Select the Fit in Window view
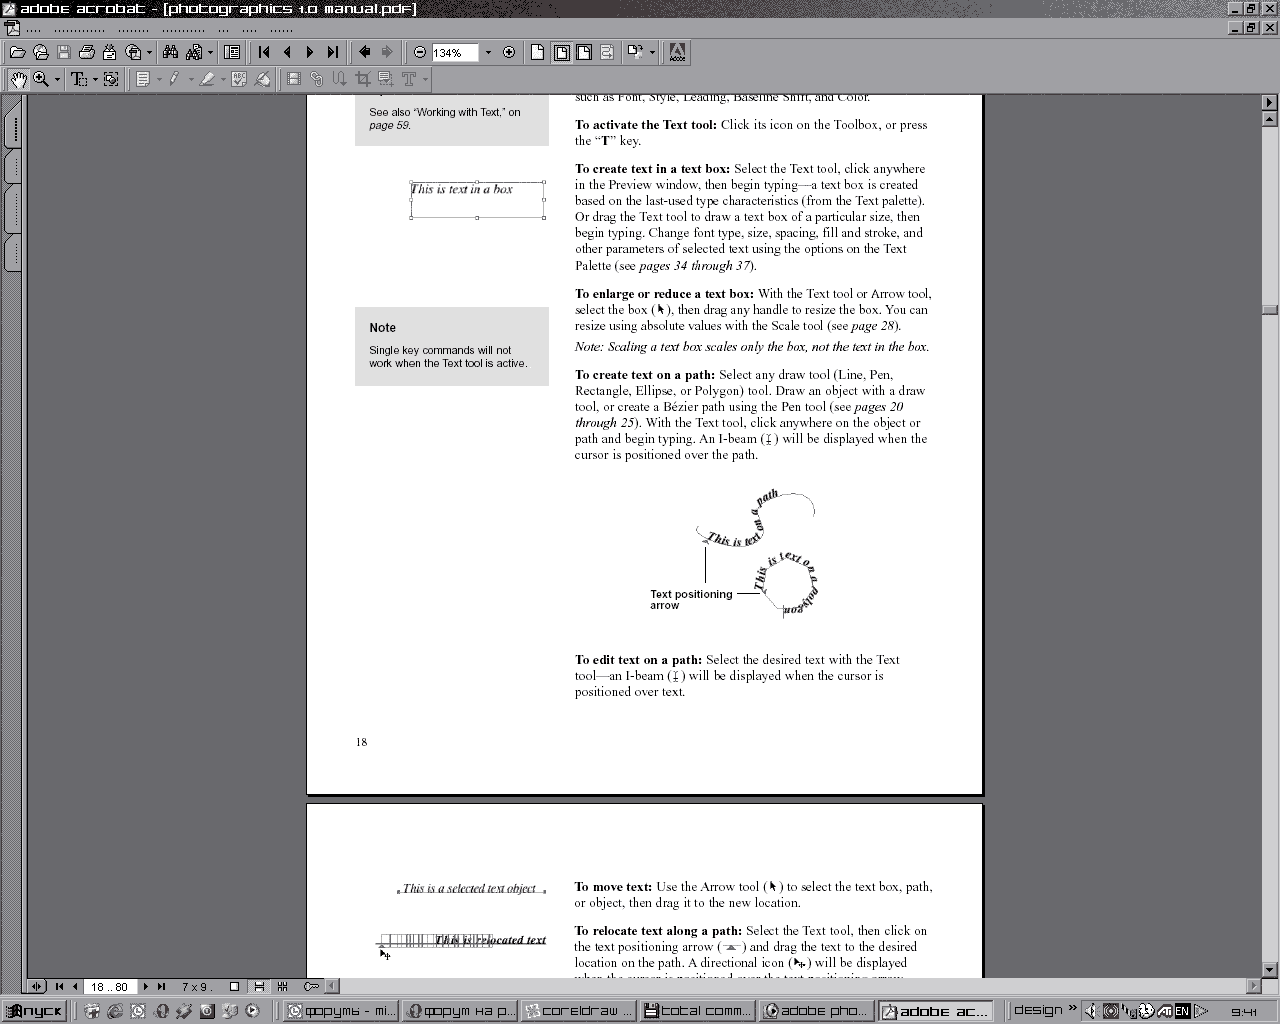The image size is (1280, 1024). point(561,52)
